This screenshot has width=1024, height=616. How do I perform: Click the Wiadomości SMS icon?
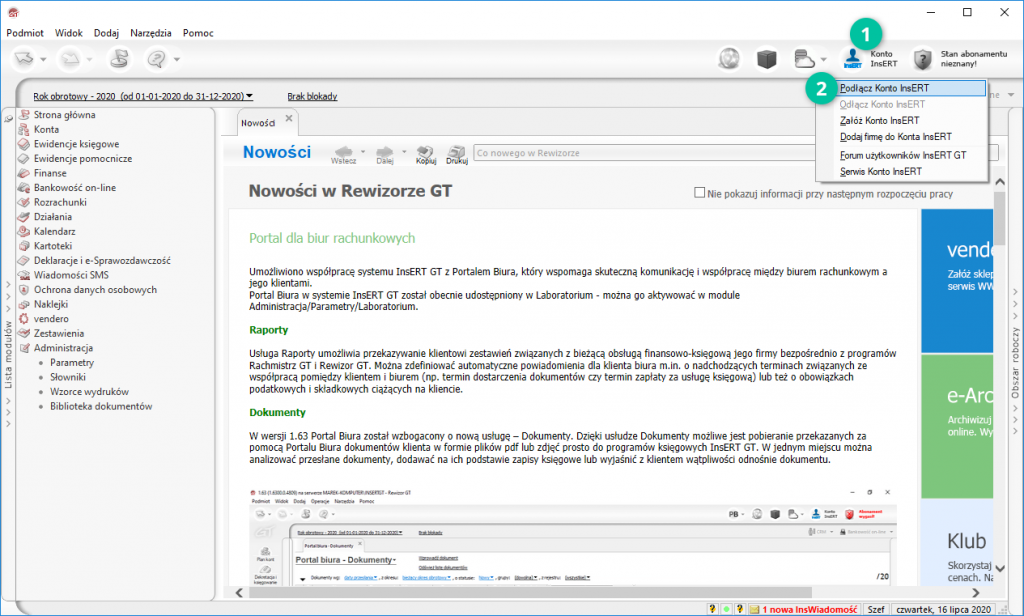tap(24, 275)
